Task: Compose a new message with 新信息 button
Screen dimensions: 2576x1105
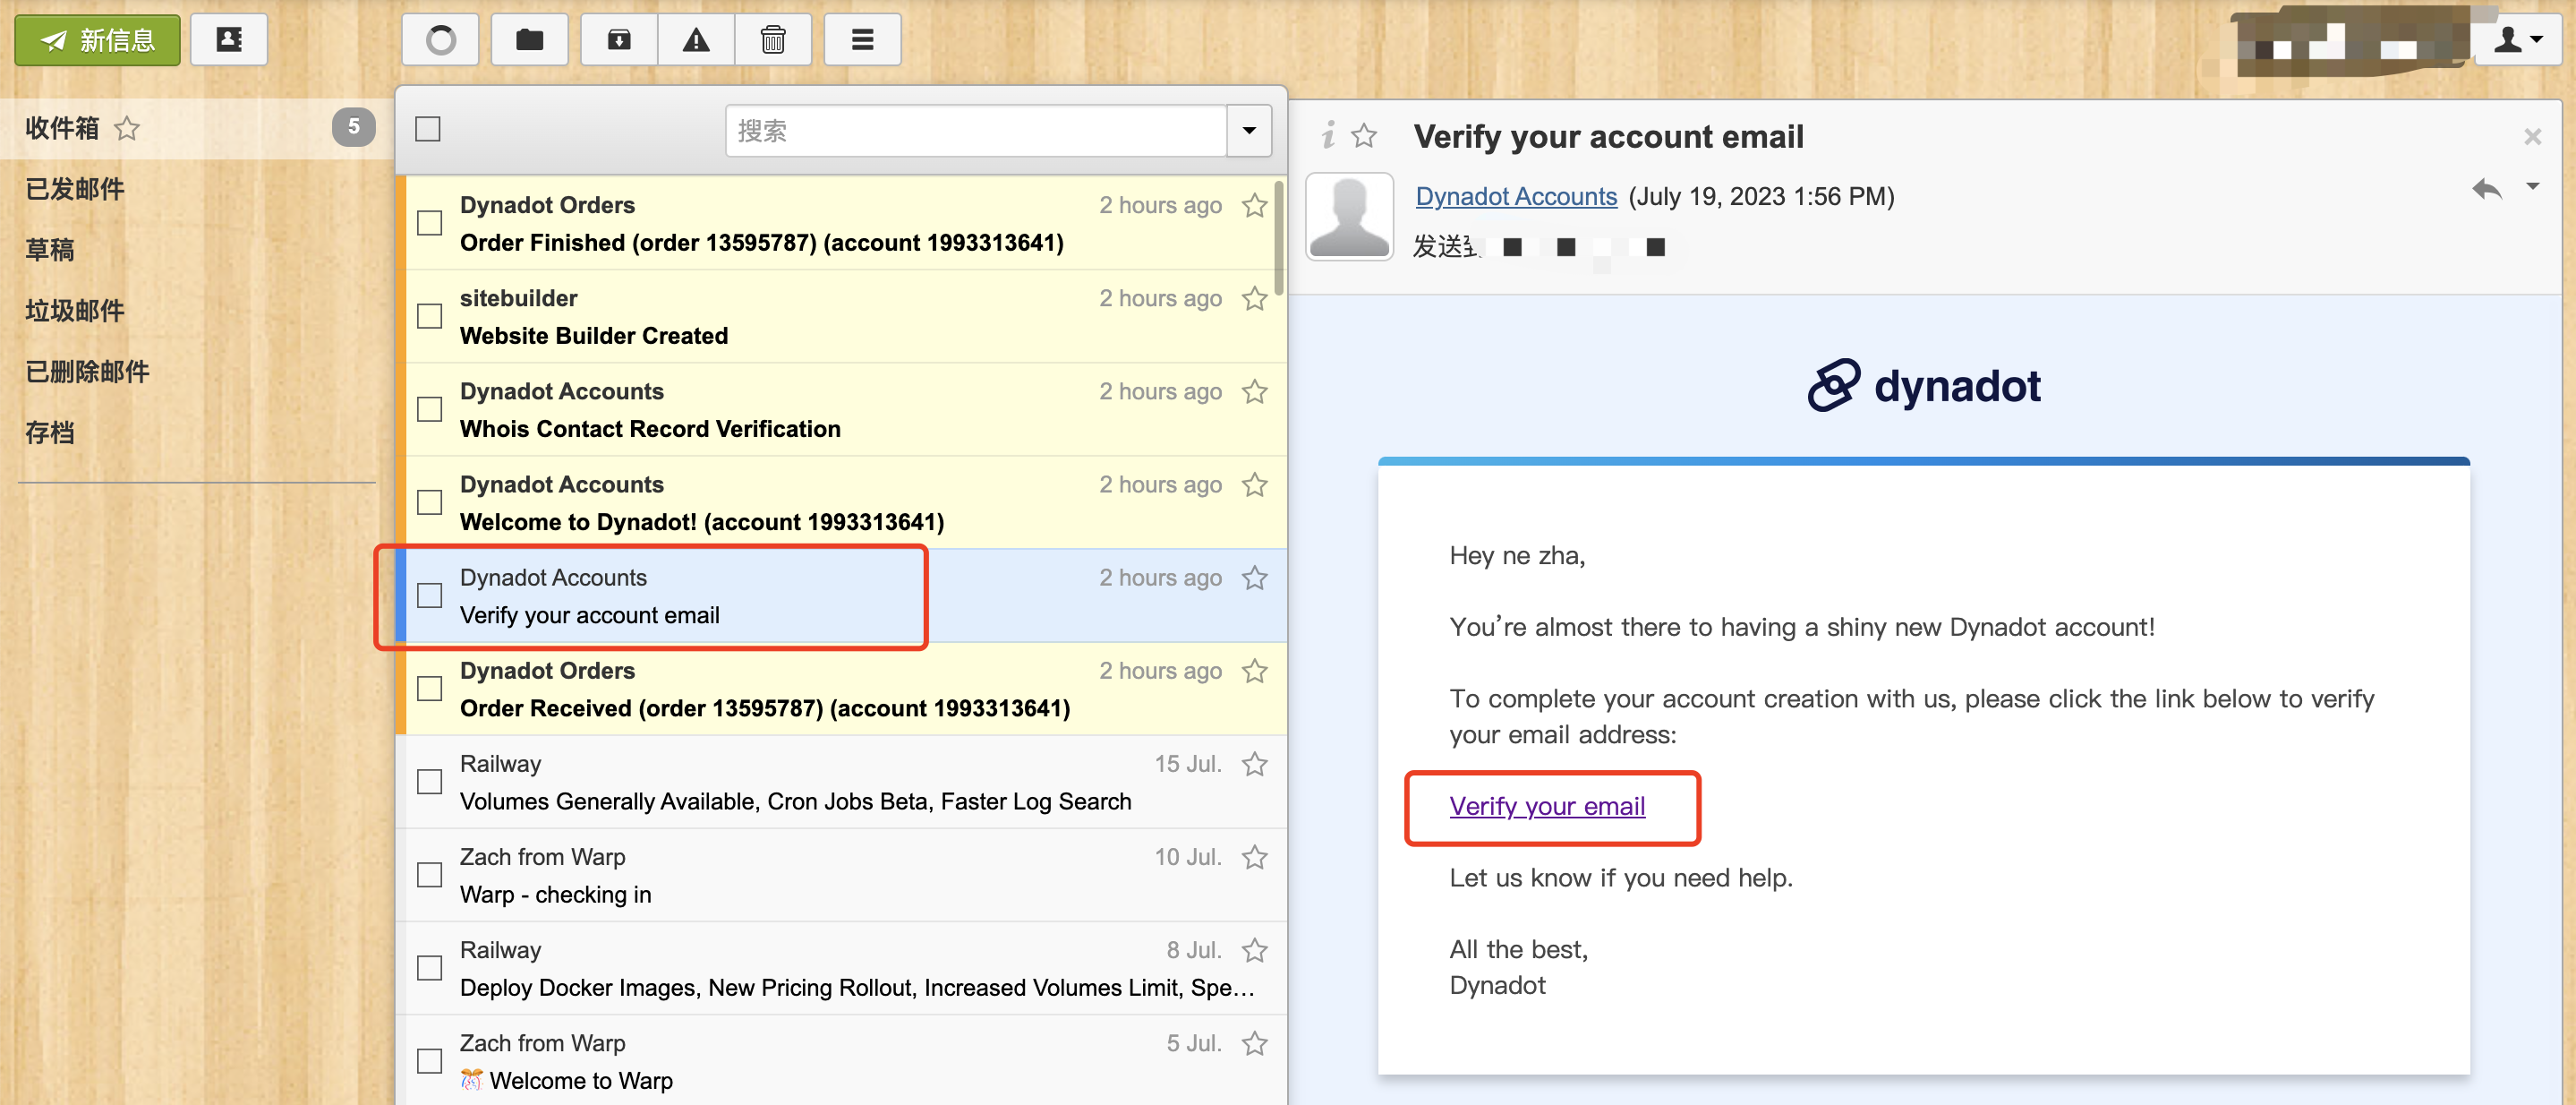Action: [x=97, y=40]
